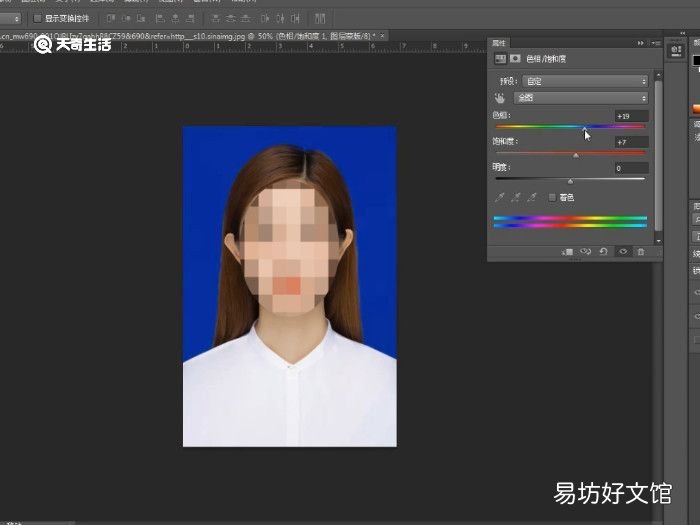Click the distribute left edges icon
Image resolution: width=700 pixels, height=525 pixels.
tap(265, 18)
